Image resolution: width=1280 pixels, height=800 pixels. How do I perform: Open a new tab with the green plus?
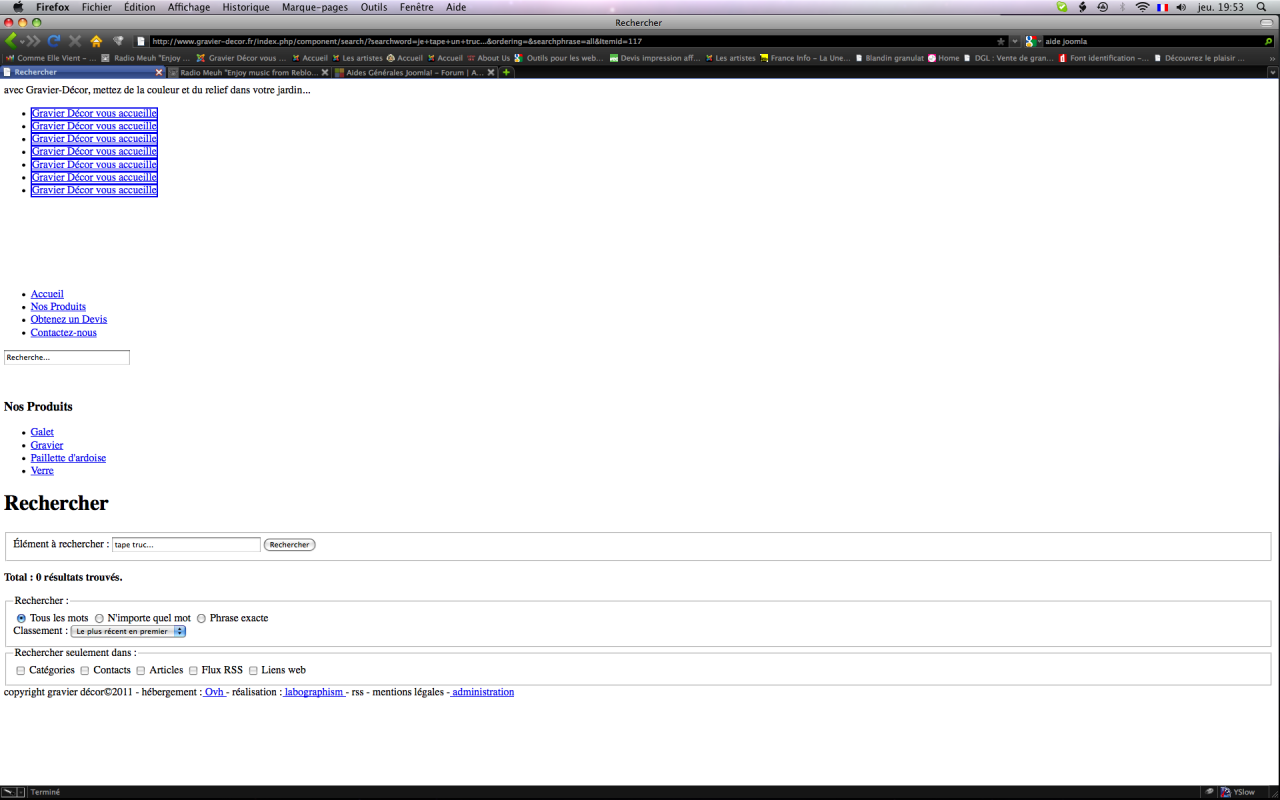click(506, 72)
